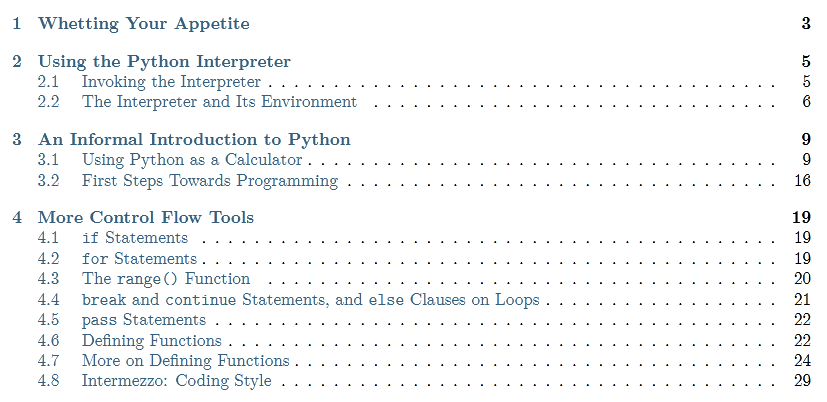Open An Informal Introduction to Python chapter

(193, 140)
